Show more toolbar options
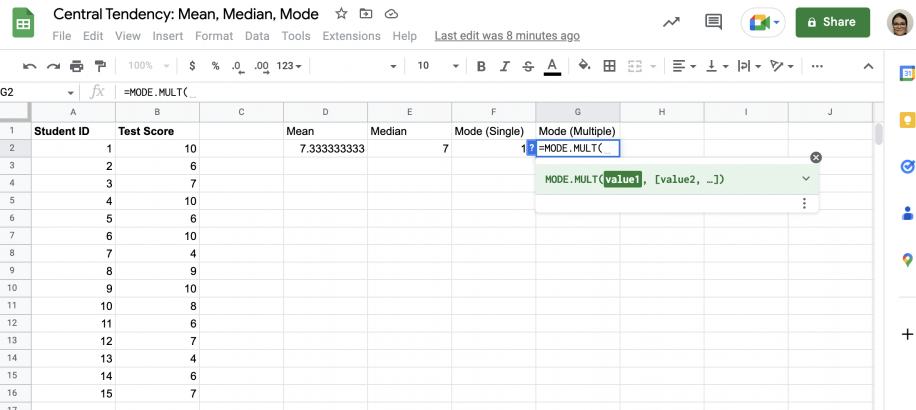This screenshot has height=410, width=916. (817, 66)
